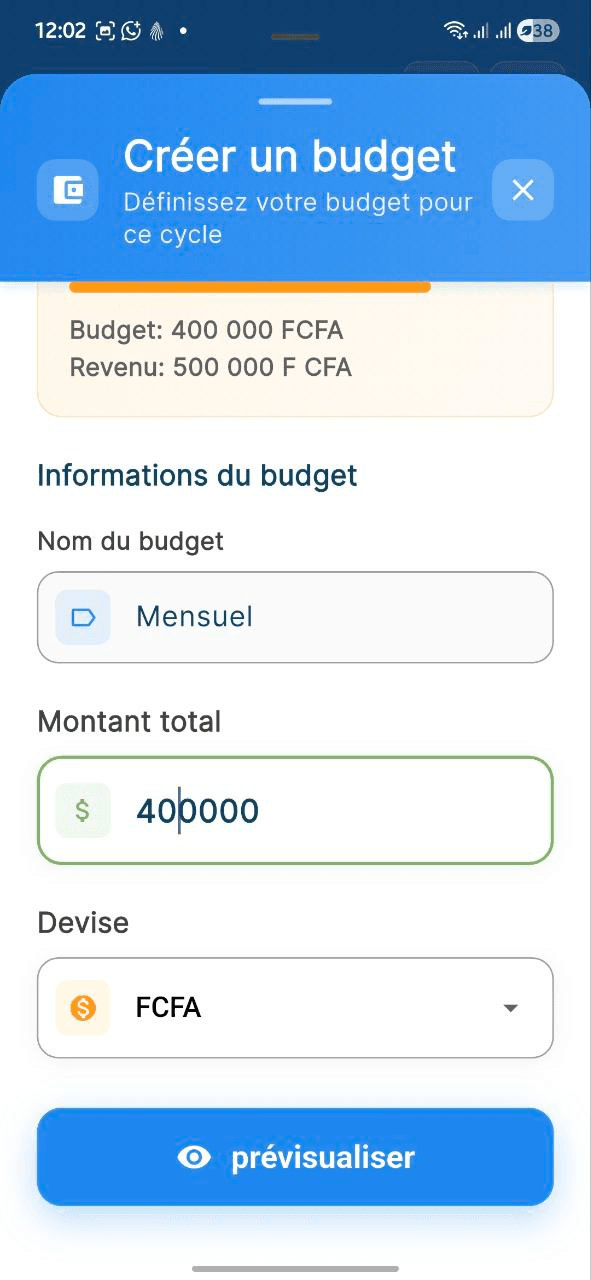The height and width of the screenshot is (1280, 591).
Task: Tap the tag icon in the budget name field
Action: coord(81,617)
